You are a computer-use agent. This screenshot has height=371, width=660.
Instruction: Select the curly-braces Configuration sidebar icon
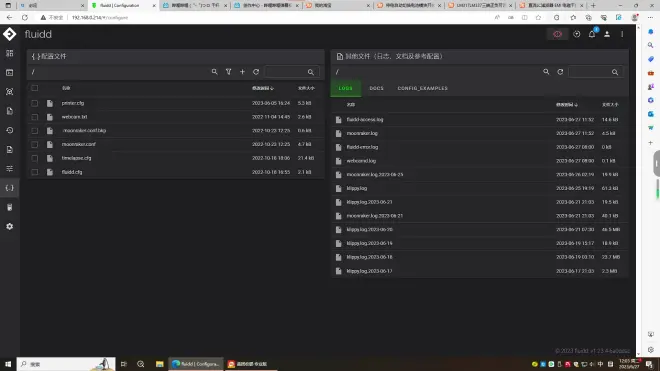tap(10, 188)
